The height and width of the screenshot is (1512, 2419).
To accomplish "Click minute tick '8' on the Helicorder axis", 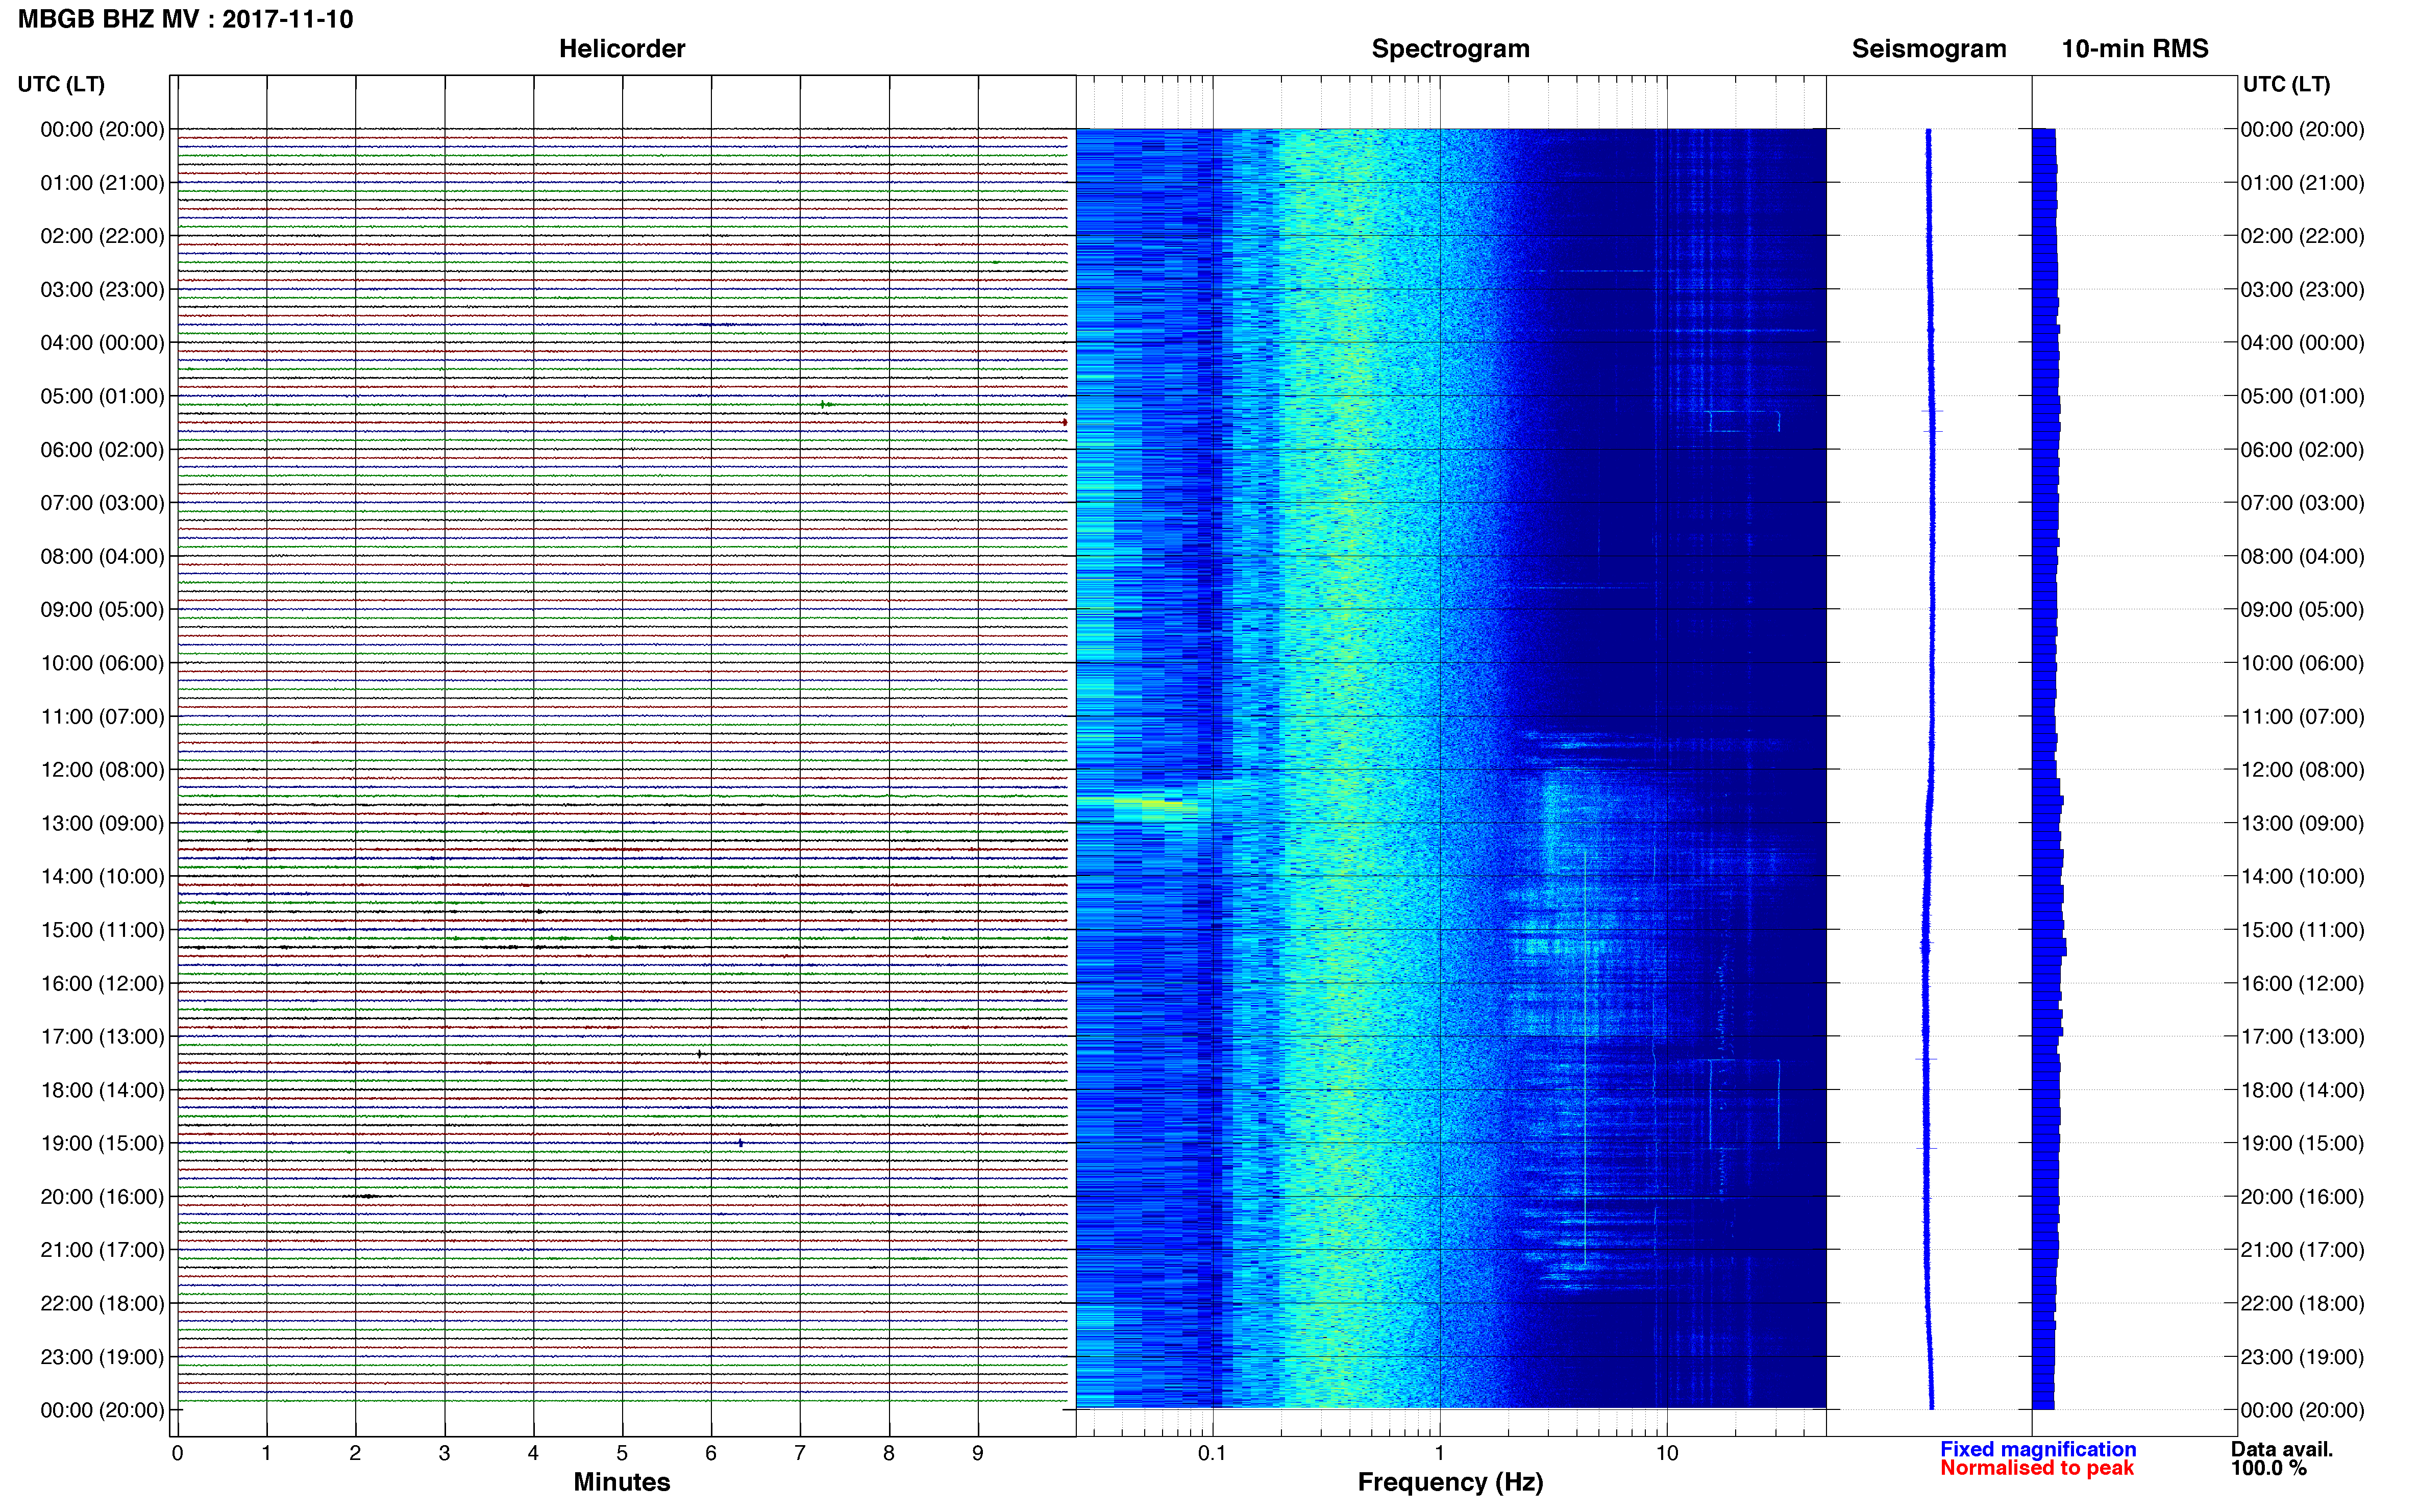I will [x=889, y=1454].
